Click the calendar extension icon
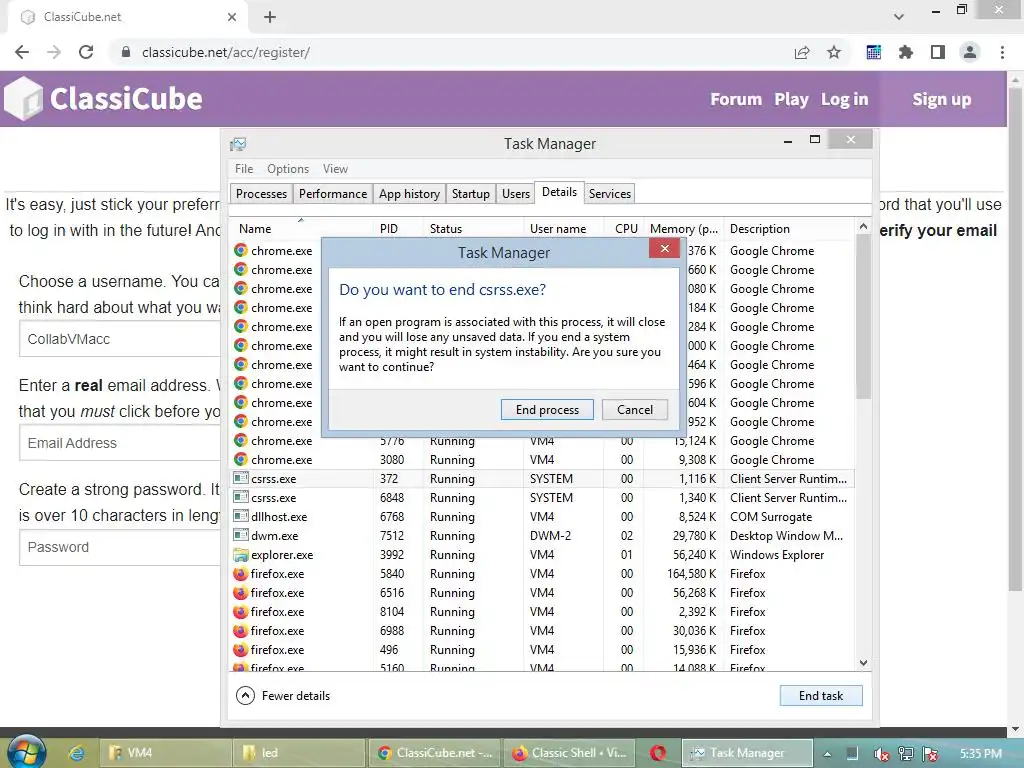This screenshot has height=768, width=1024. point(874,52)
